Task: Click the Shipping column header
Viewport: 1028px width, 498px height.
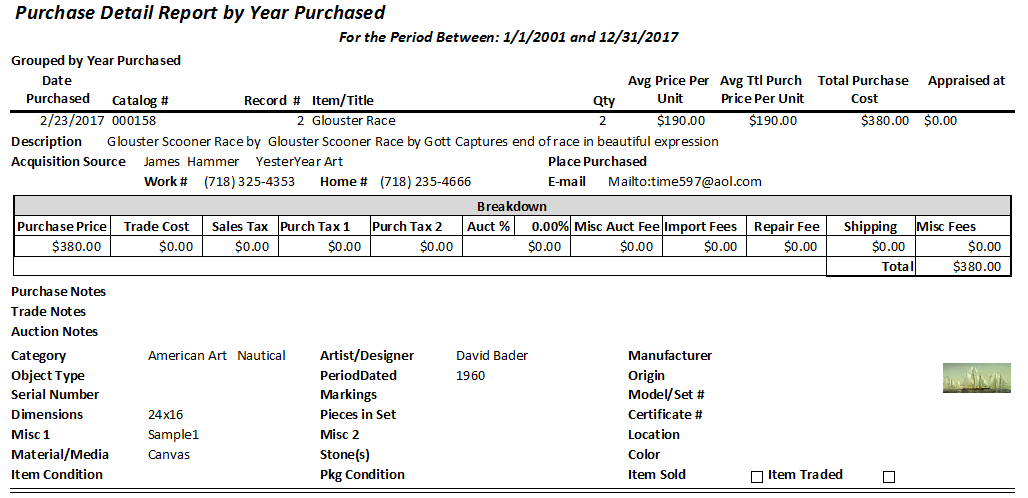Action: click(x=871, y=227)
